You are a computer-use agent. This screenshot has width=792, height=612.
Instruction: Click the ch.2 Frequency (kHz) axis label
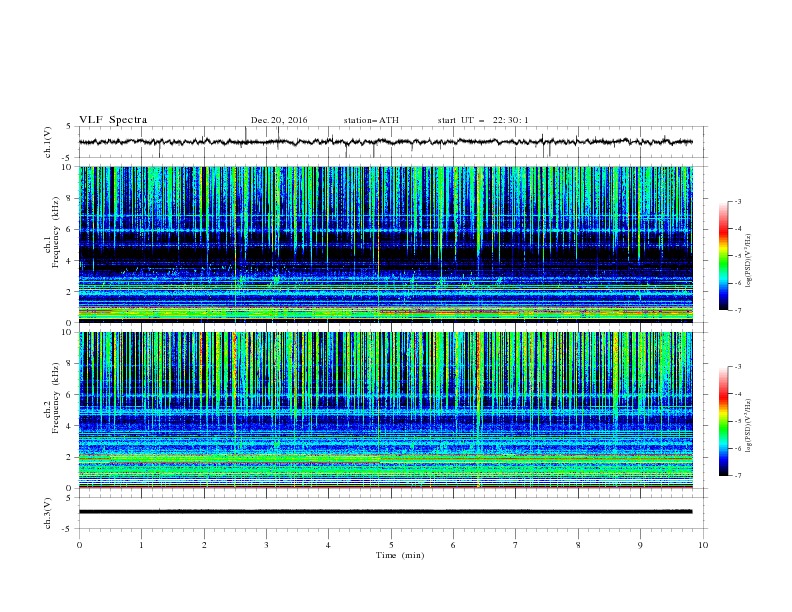tap(52, 398)
